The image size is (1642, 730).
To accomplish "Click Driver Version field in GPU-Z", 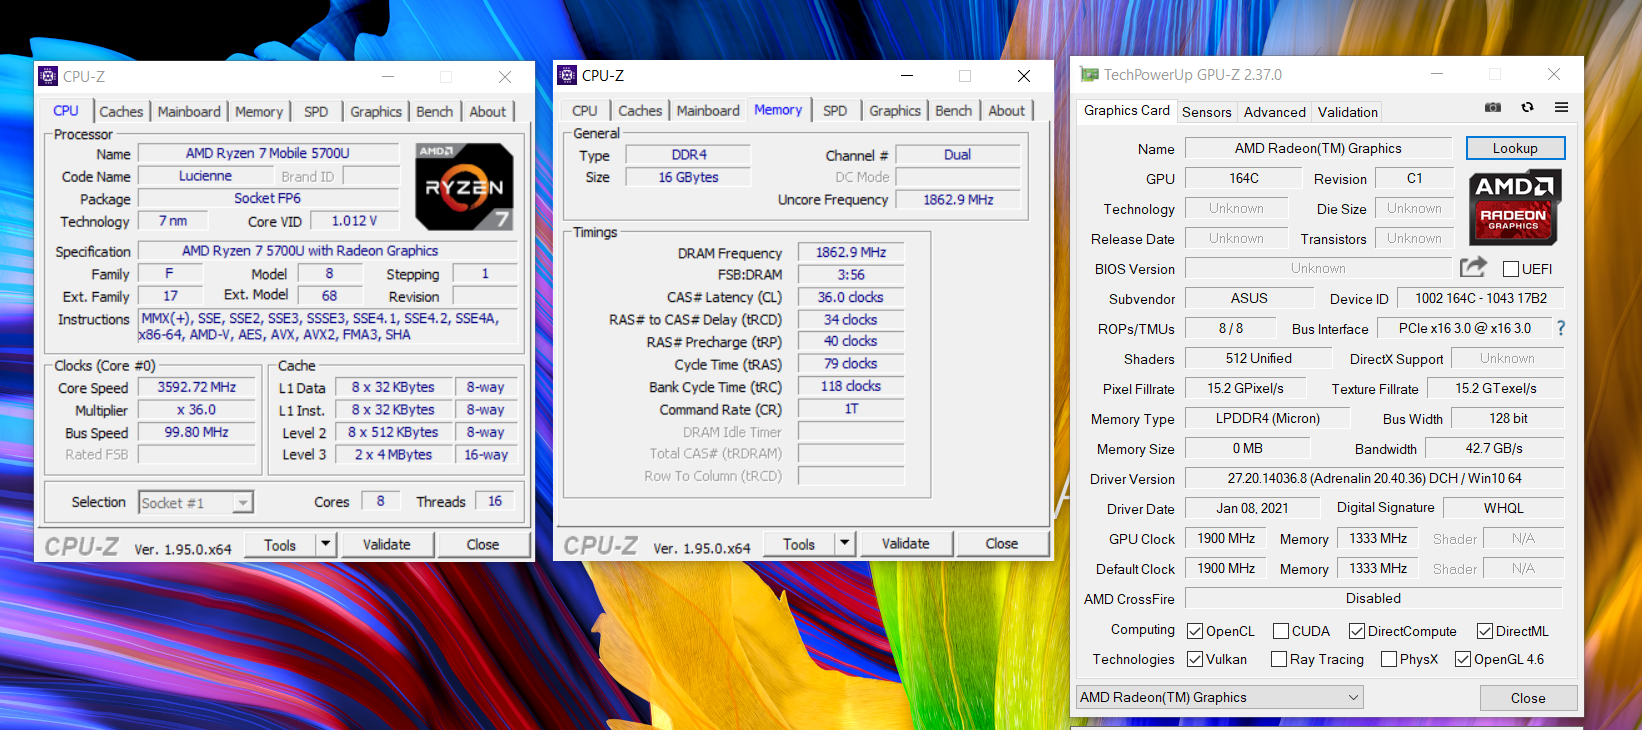I will (1374, 478).
